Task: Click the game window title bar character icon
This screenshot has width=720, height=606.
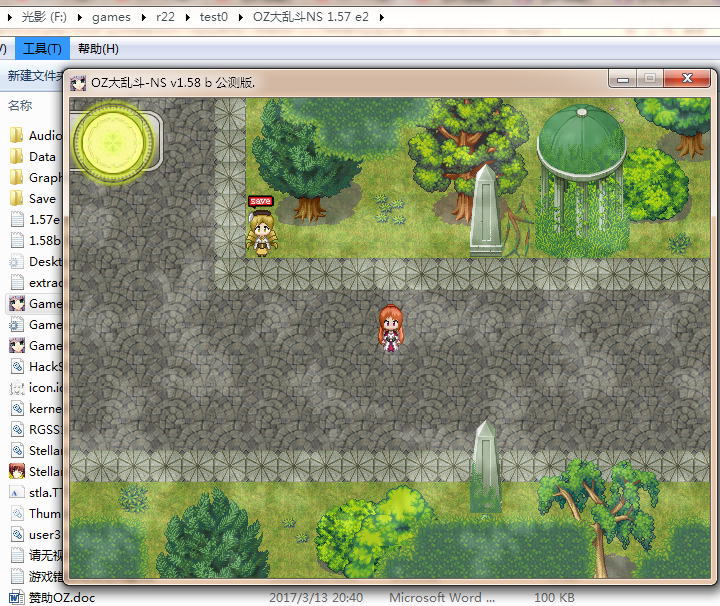Action: (x=78, y=83)
